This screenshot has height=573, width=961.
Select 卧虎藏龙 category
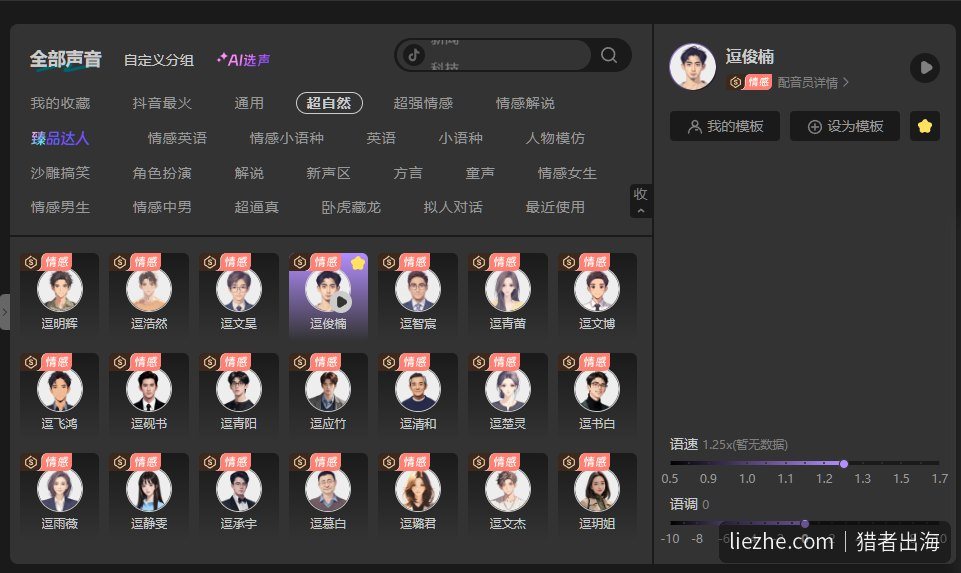351,207
